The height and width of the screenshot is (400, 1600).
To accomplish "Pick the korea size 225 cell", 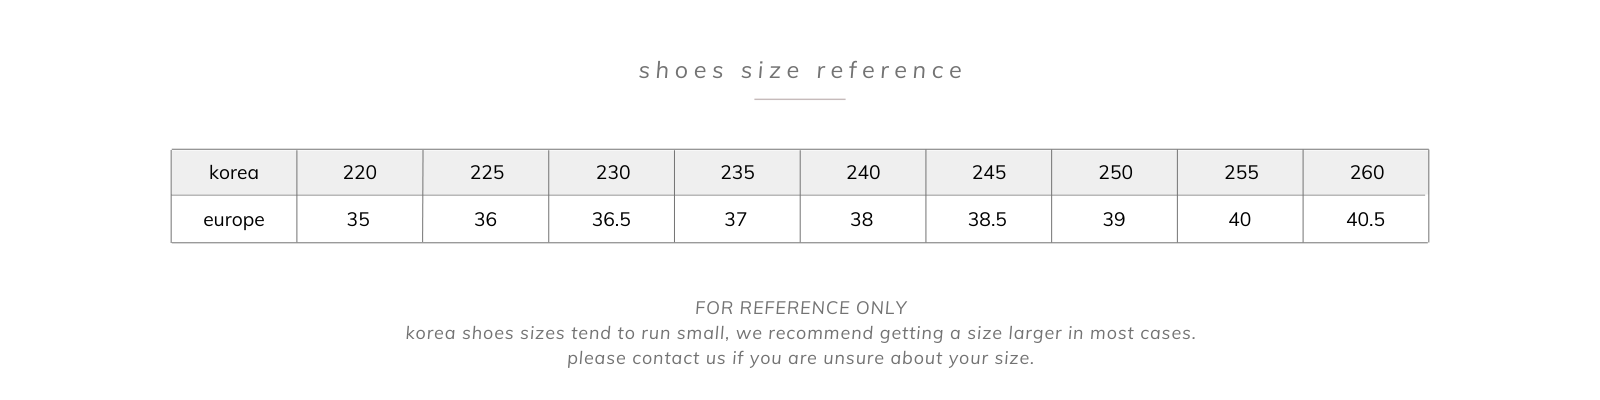I will coord(486,173).
